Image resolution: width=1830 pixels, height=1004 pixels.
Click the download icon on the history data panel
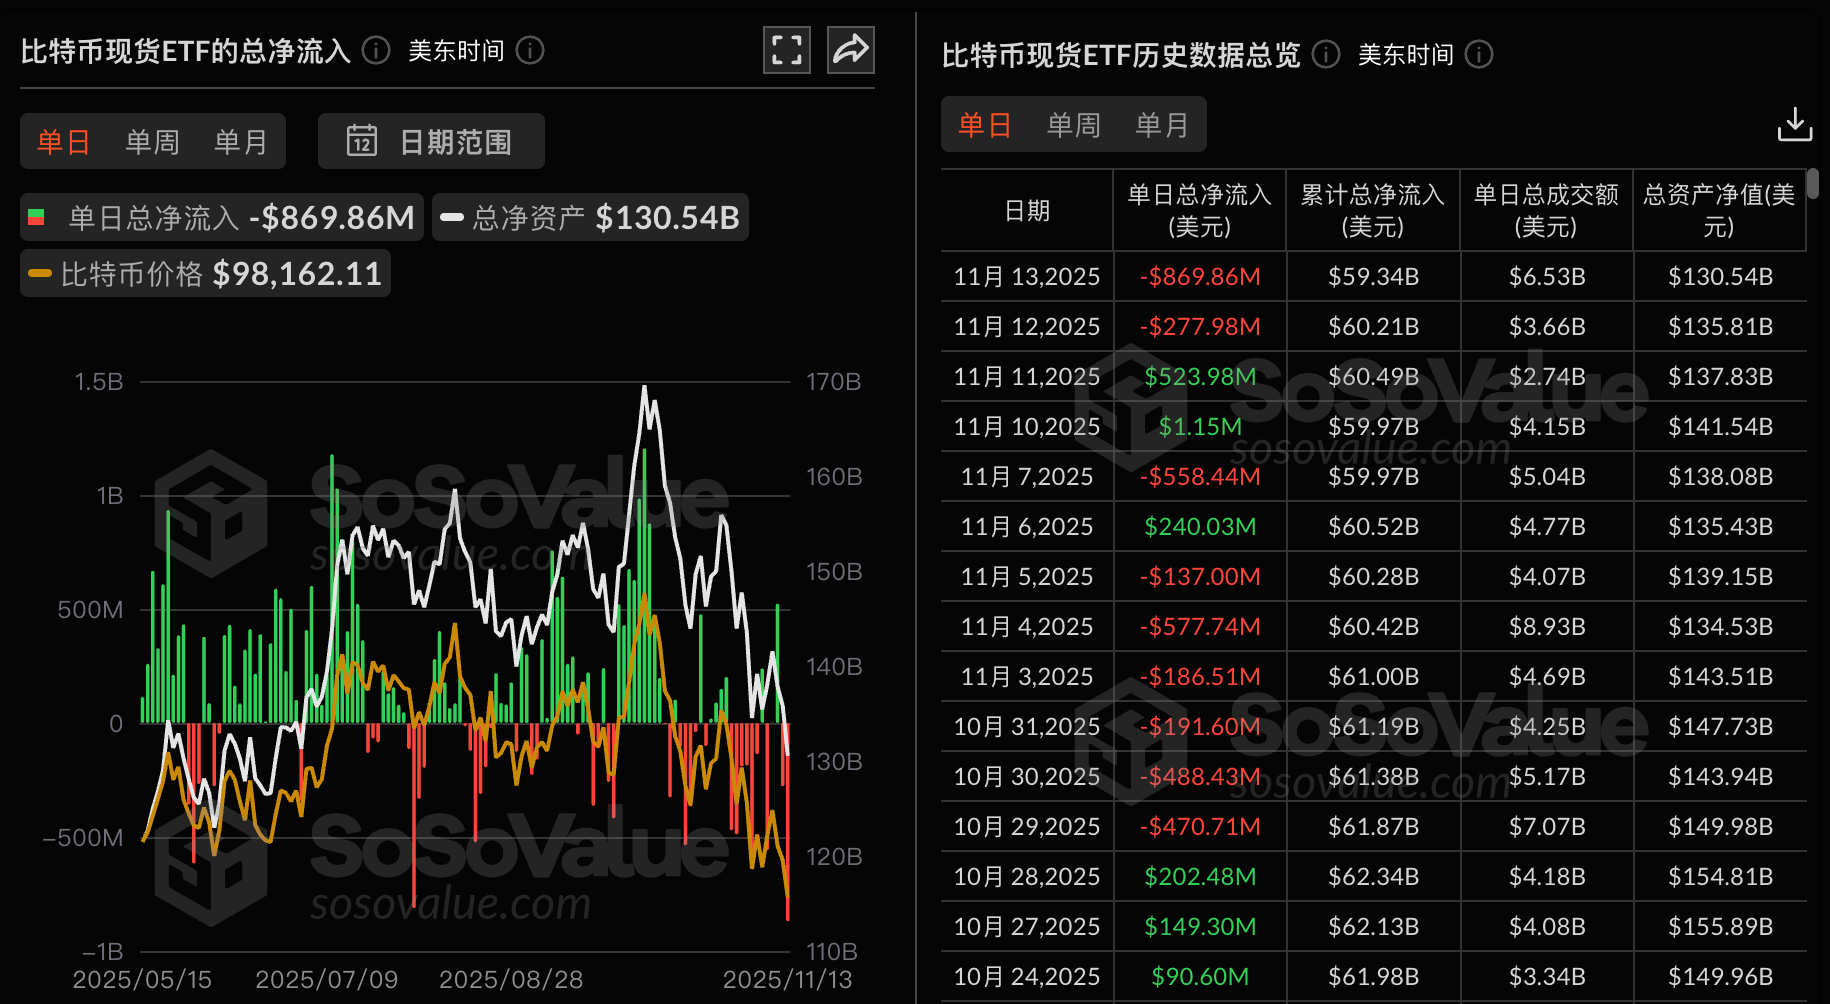tap(1795, 125)
